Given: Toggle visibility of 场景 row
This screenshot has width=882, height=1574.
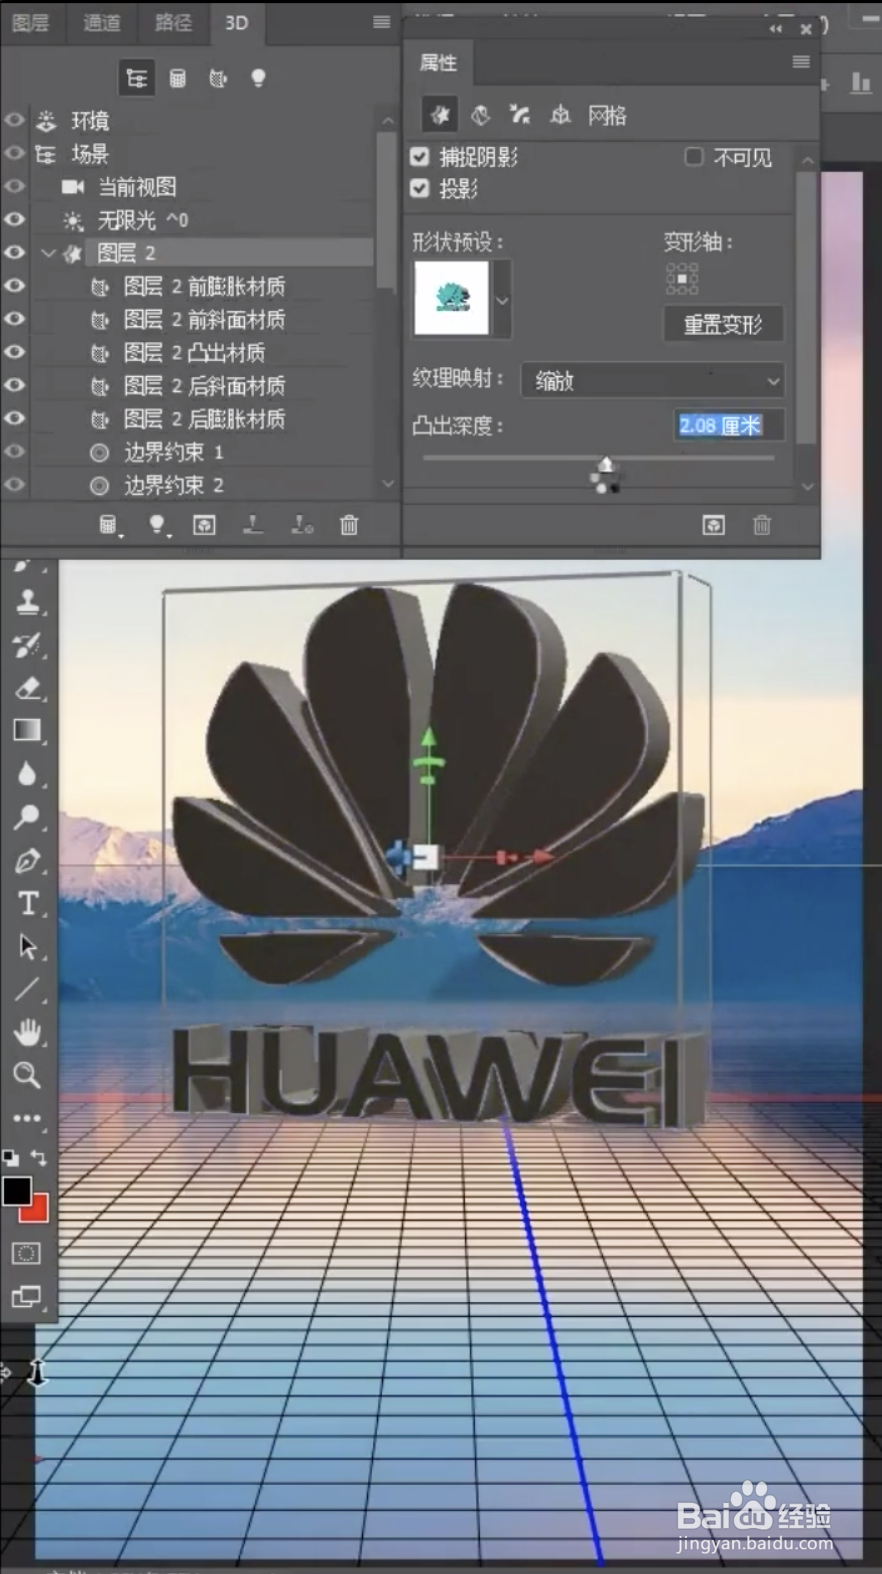Looking at the screenshot, I should click(x=14, y=153).
